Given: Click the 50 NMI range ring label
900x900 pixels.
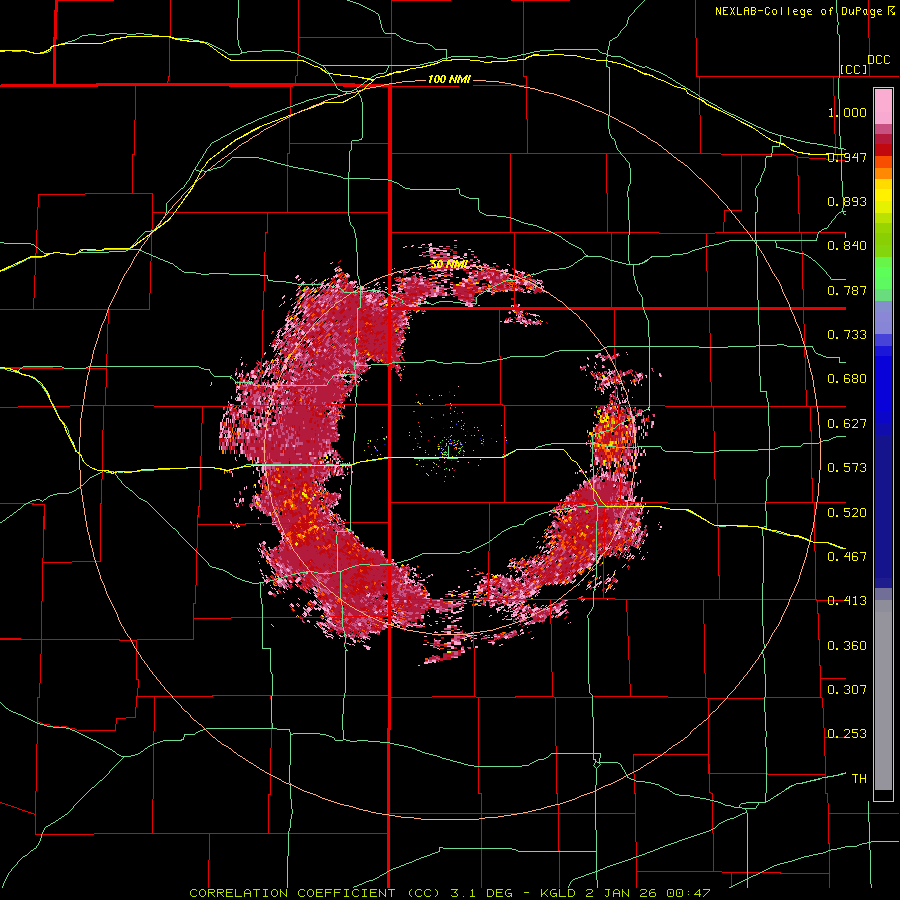Looking at the screenshot, I should click(x=449, y=265).
